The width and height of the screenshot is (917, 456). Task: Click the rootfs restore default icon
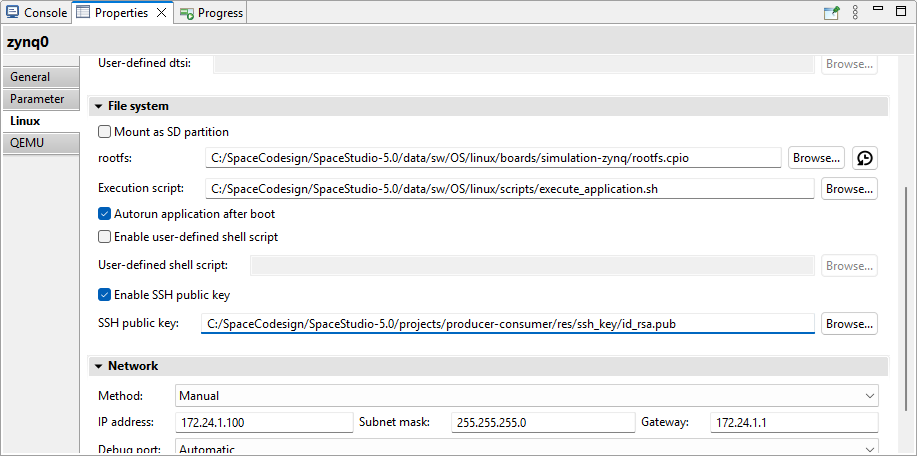[865, 158]
